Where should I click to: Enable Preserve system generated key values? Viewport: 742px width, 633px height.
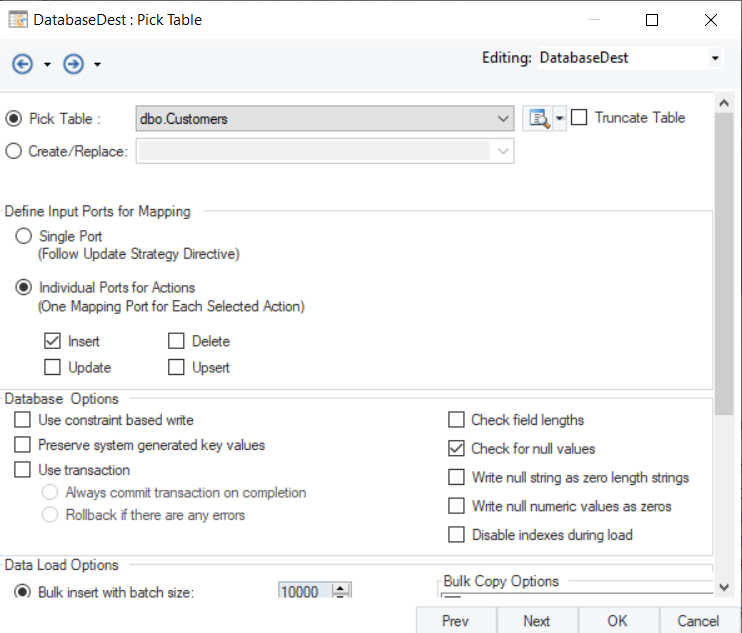[22, 445]
